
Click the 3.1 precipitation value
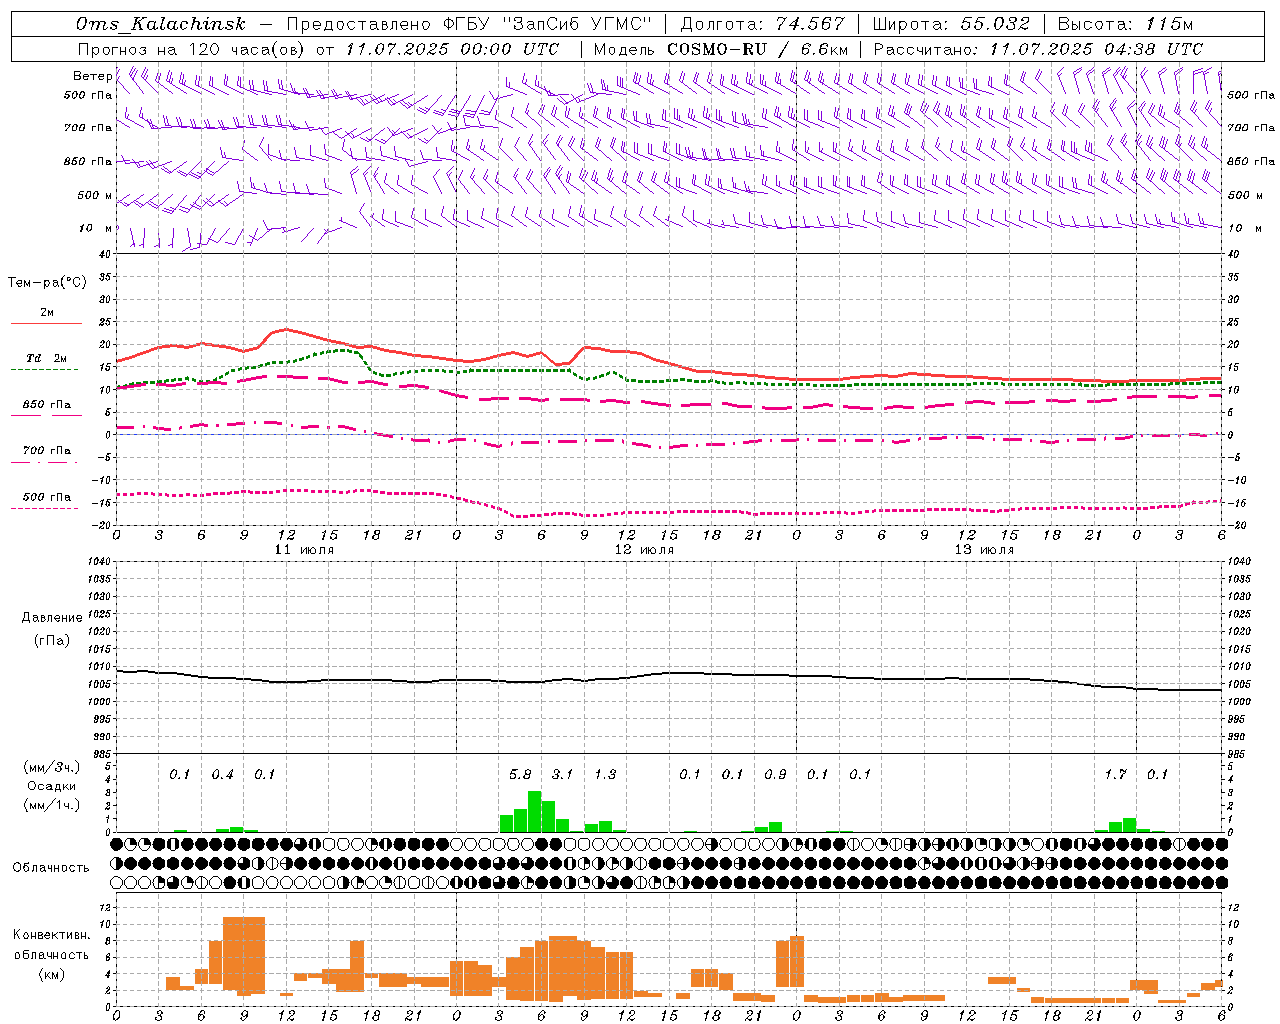[x=562, y=774]
